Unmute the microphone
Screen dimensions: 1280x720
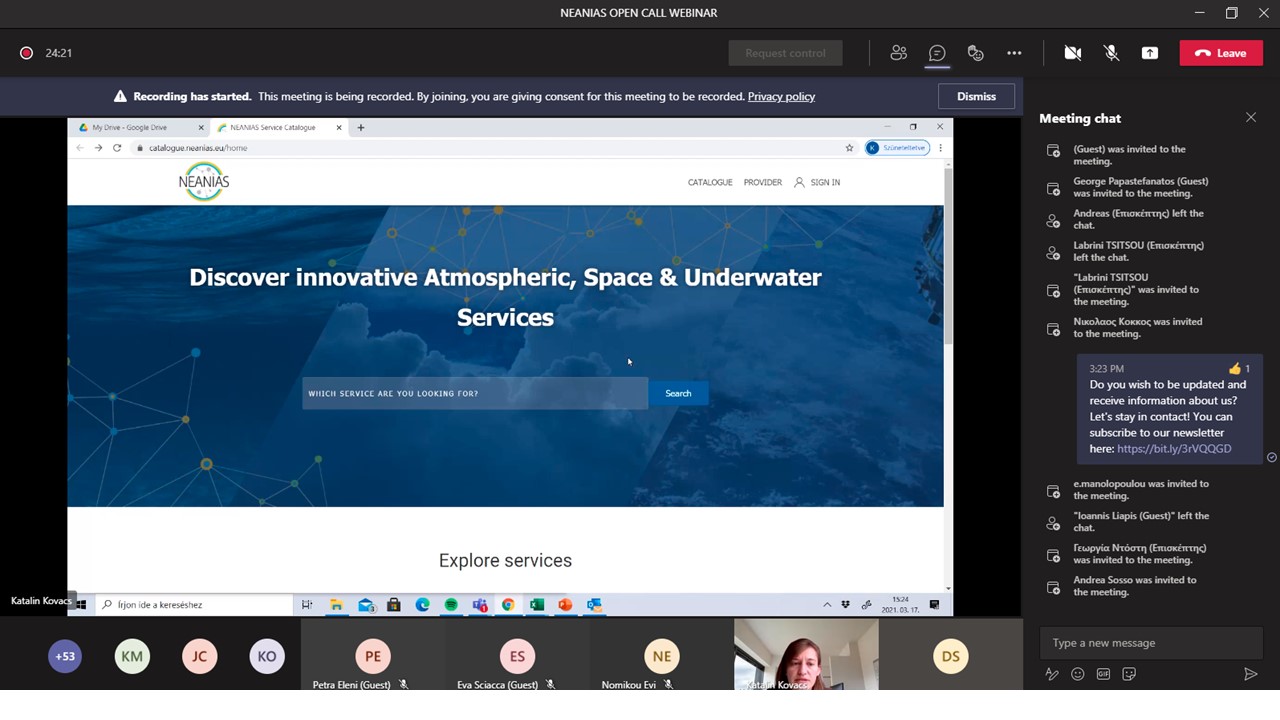1111,53
